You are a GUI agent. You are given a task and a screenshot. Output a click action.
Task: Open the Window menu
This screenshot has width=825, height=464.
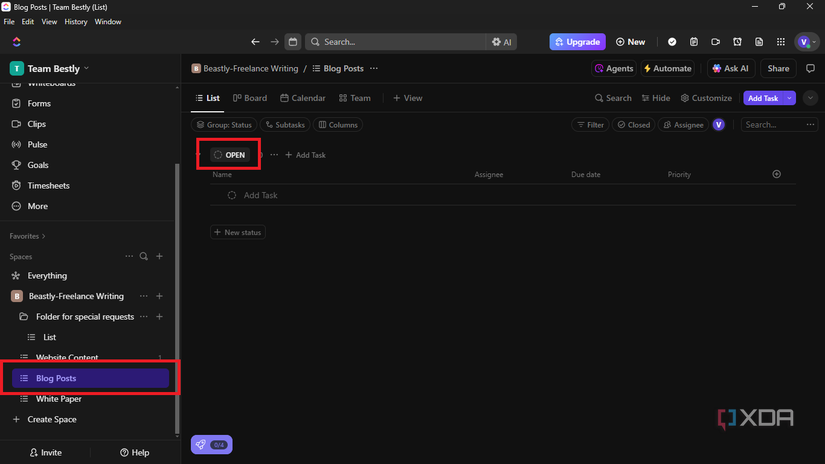click(x=108, y=22)
